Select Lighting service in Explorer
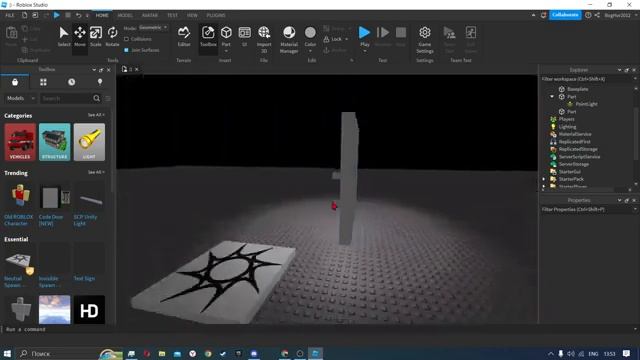Viewport: 640px width, 360px height. coord(567,127)
